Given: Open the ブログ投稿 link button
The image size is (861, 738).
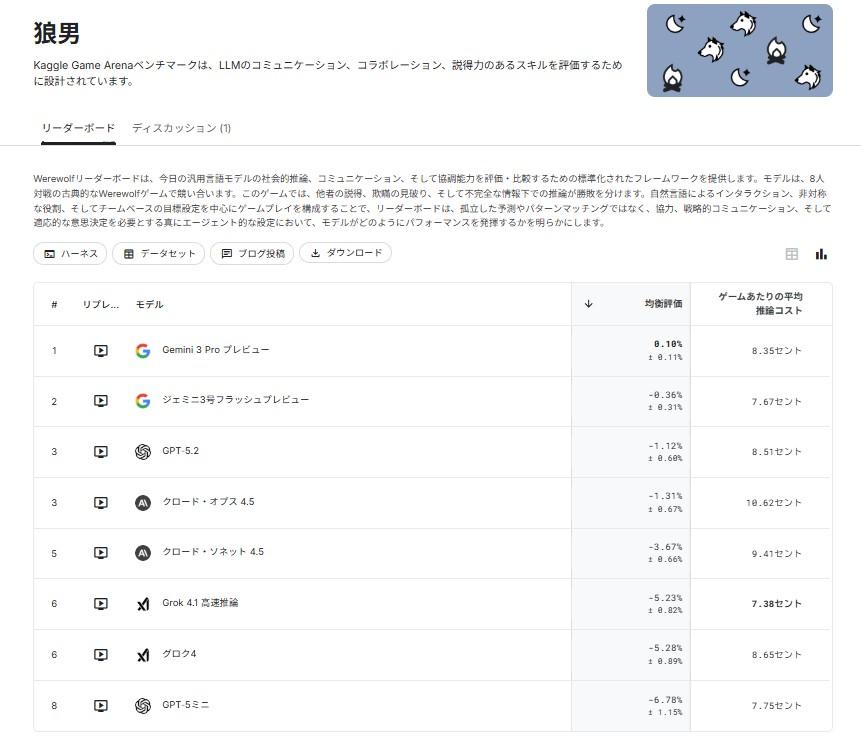Looking at the screenshot, I should coord(252,254).
